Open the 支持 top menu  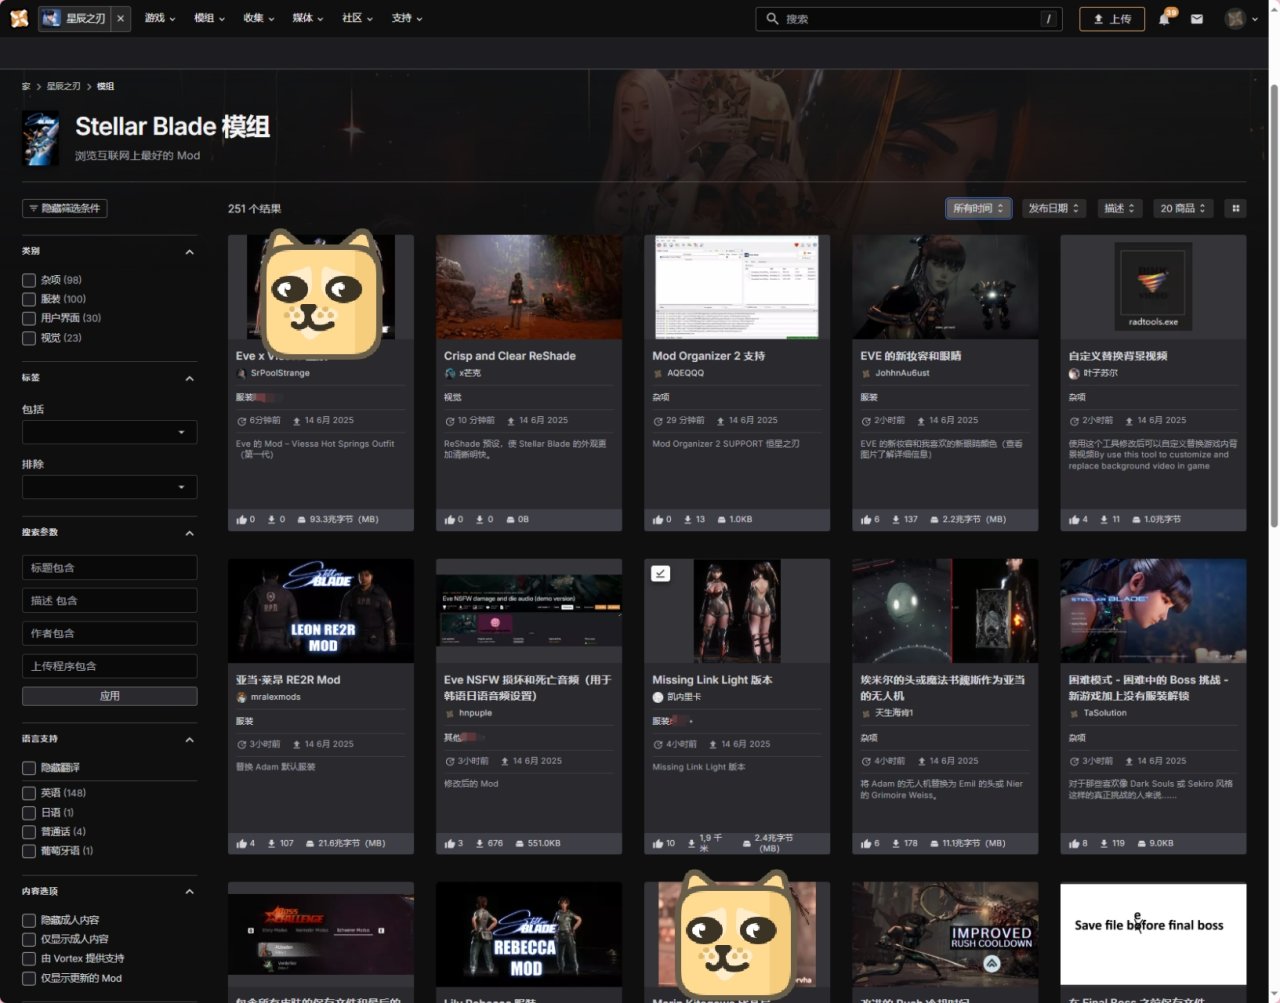point(407,18)
